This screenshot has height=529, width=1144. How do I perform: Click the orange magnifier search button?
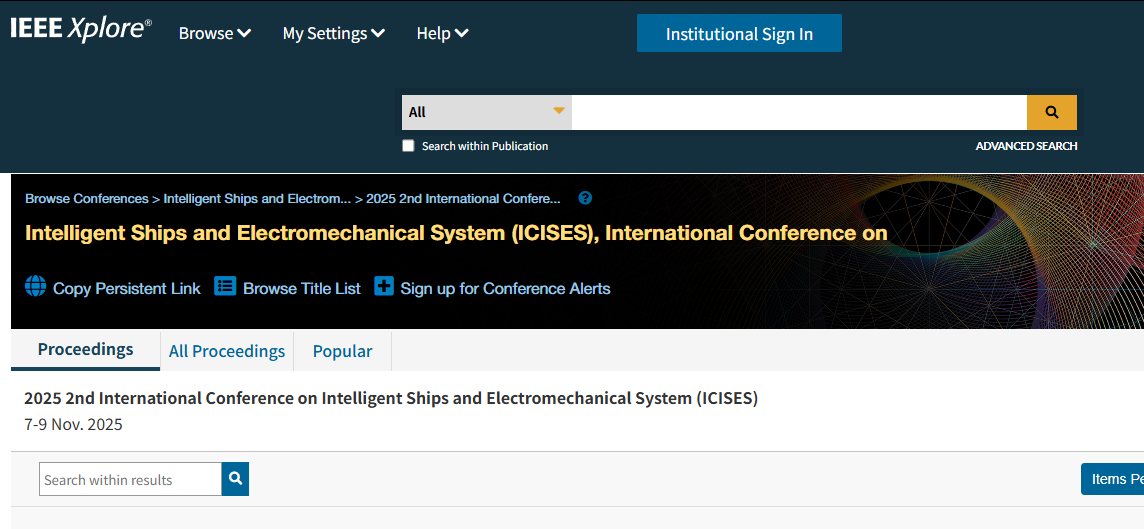coord(1051,112)
